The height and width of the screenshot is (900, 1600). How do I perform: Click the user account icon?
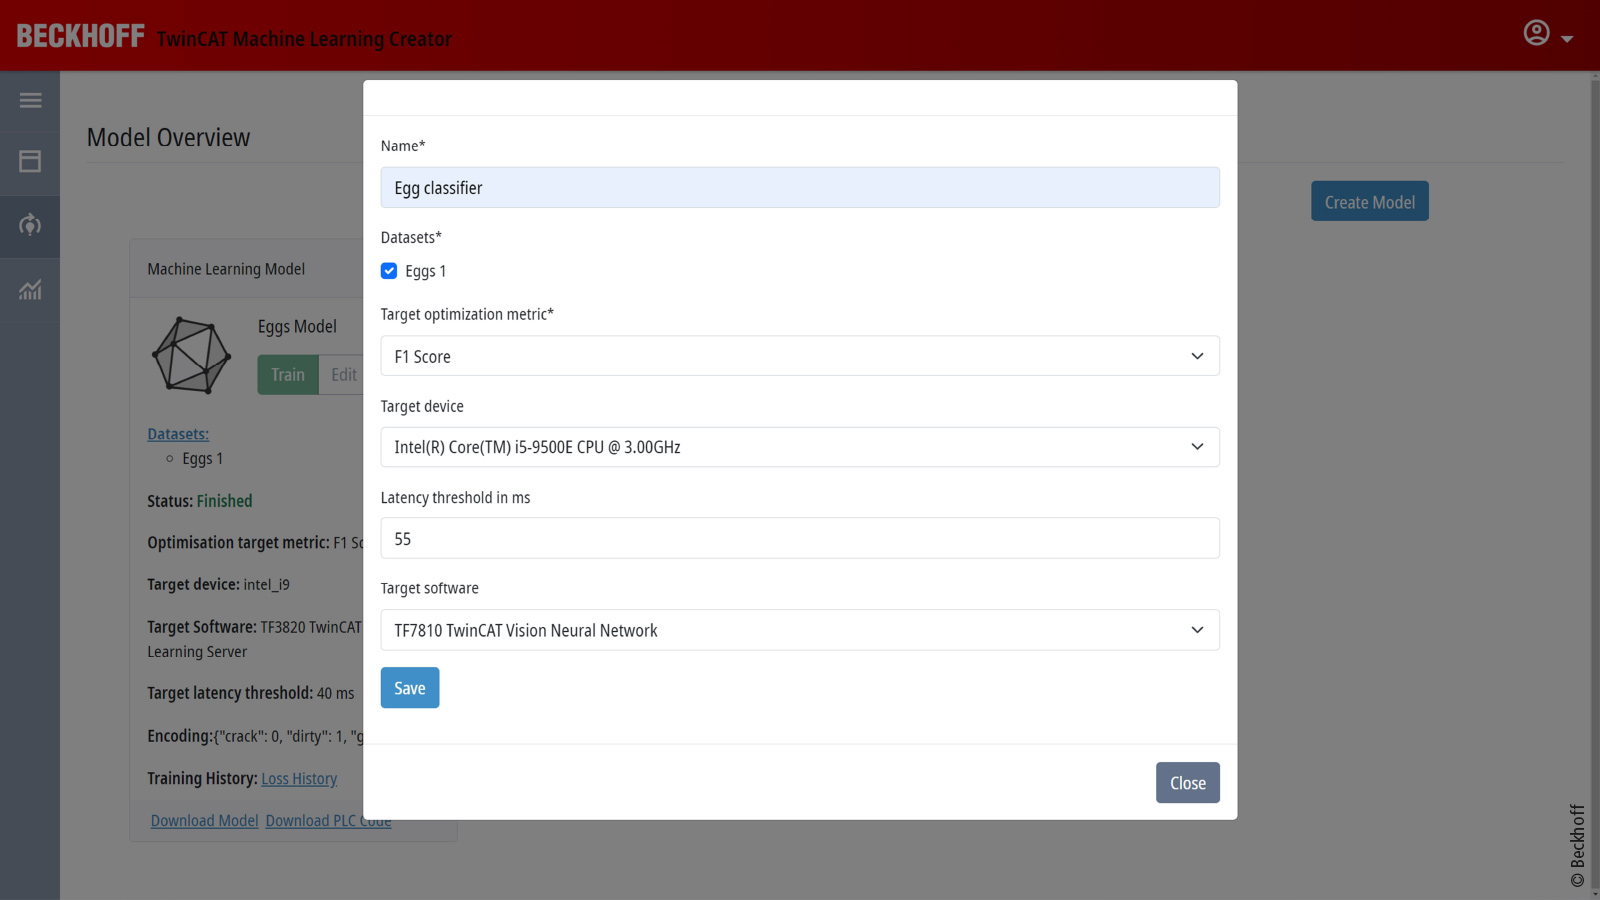pyautogui.click(x=1536, y=33)
